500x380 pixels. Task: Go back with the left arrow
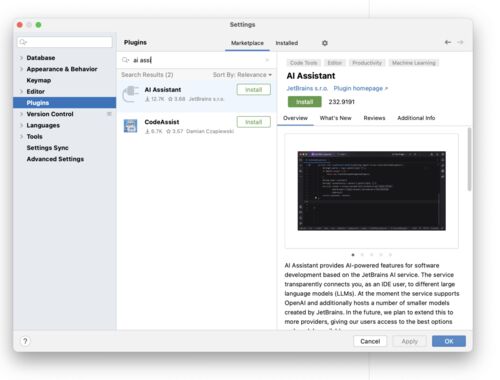coord(448,42)
